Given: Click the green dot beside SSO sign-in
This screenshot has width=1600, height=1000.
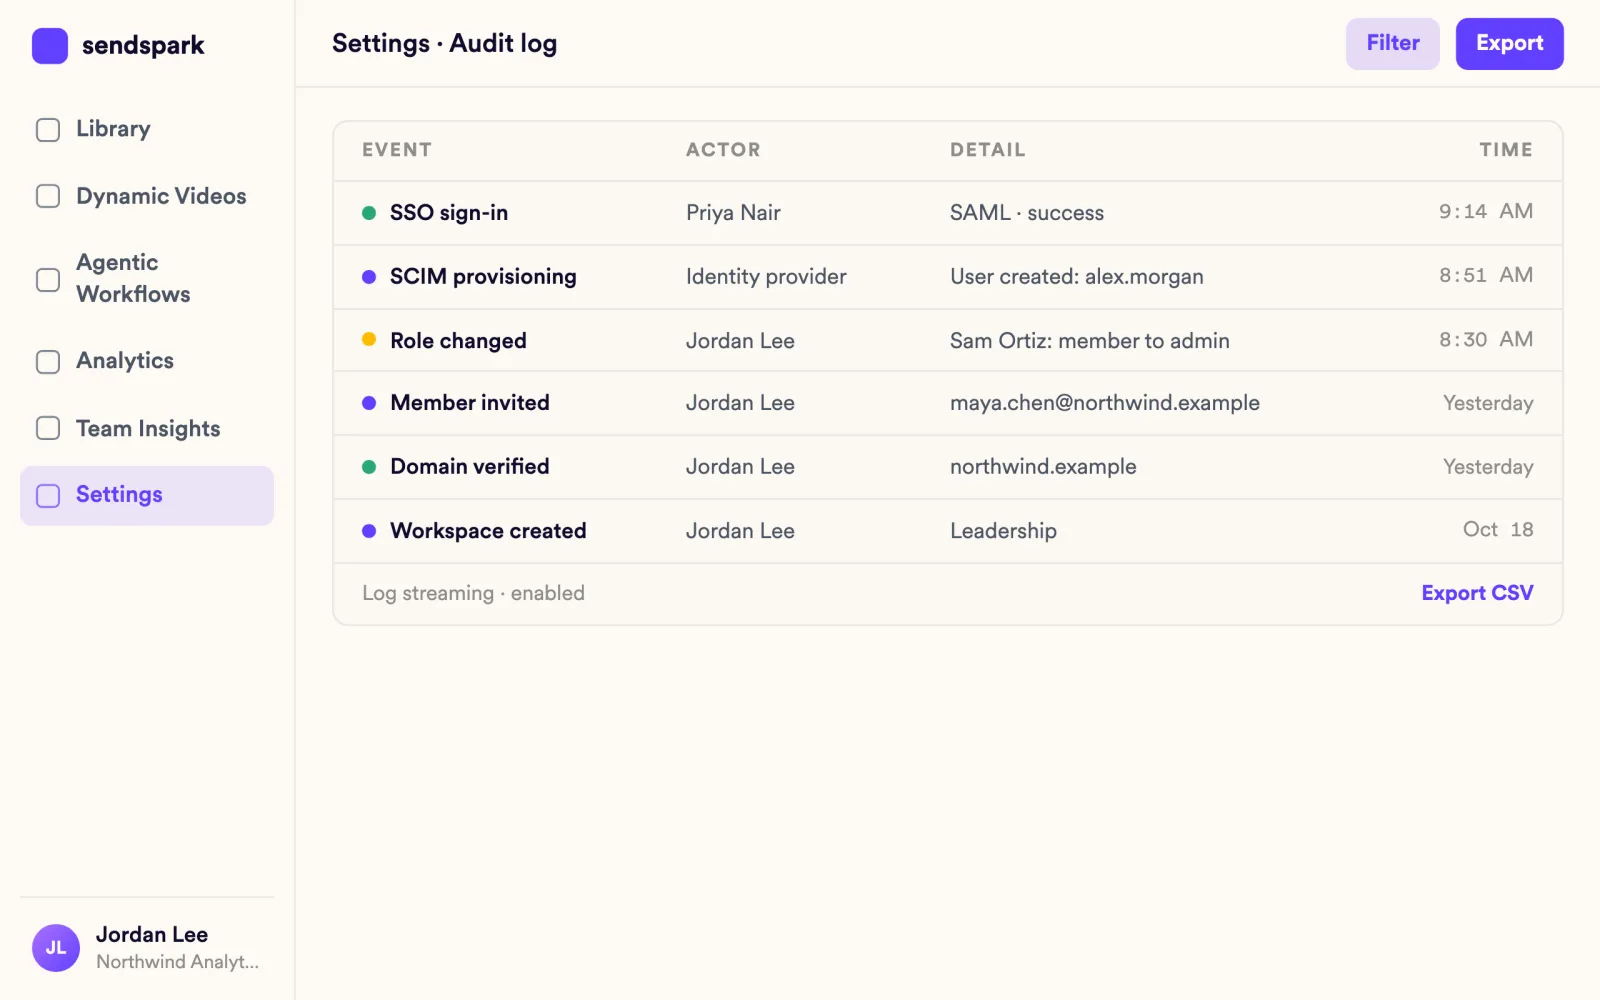Looking at the screenshot, I should (369, 213).
